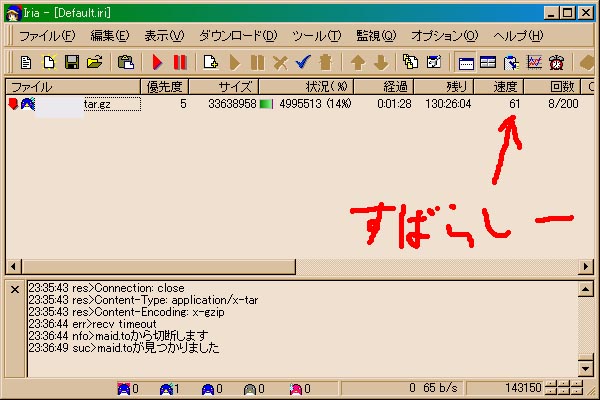
Task: Click the tan pause icon for selected item
Action: 257,62
